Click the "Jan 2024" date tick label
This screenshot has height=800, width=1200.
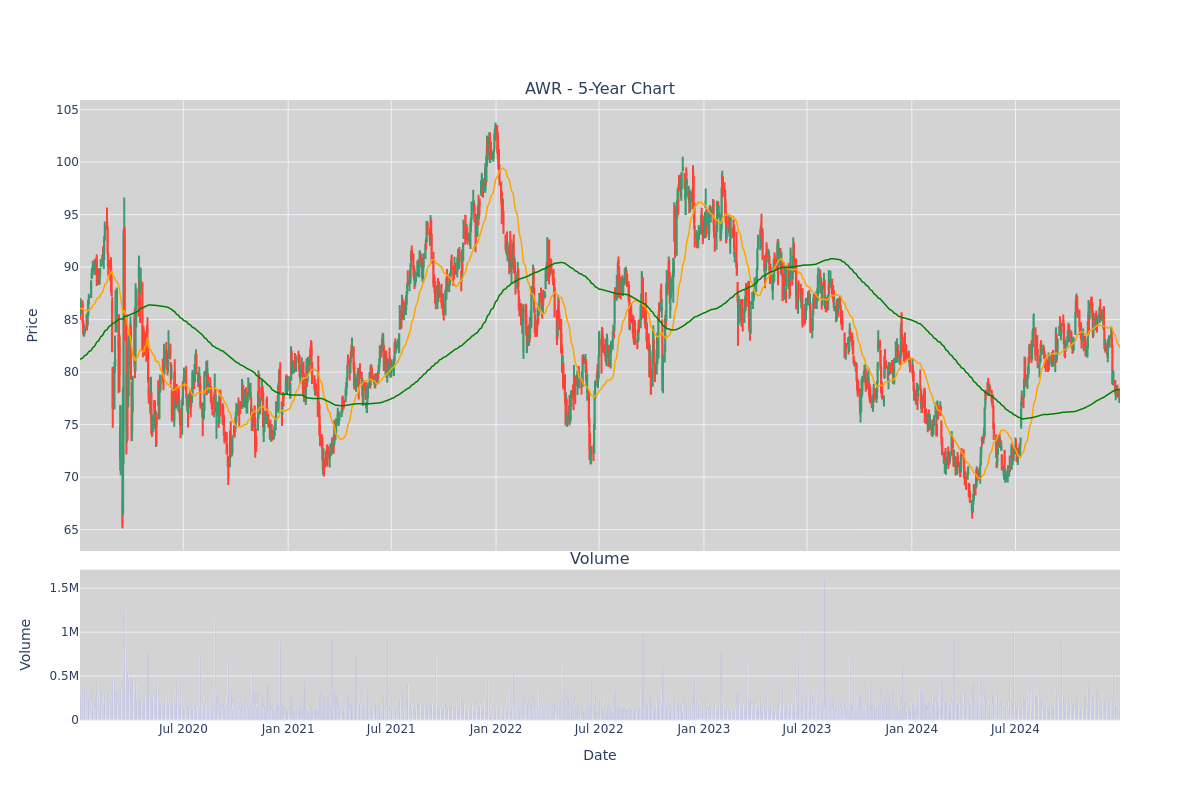[x=912, y=729]
